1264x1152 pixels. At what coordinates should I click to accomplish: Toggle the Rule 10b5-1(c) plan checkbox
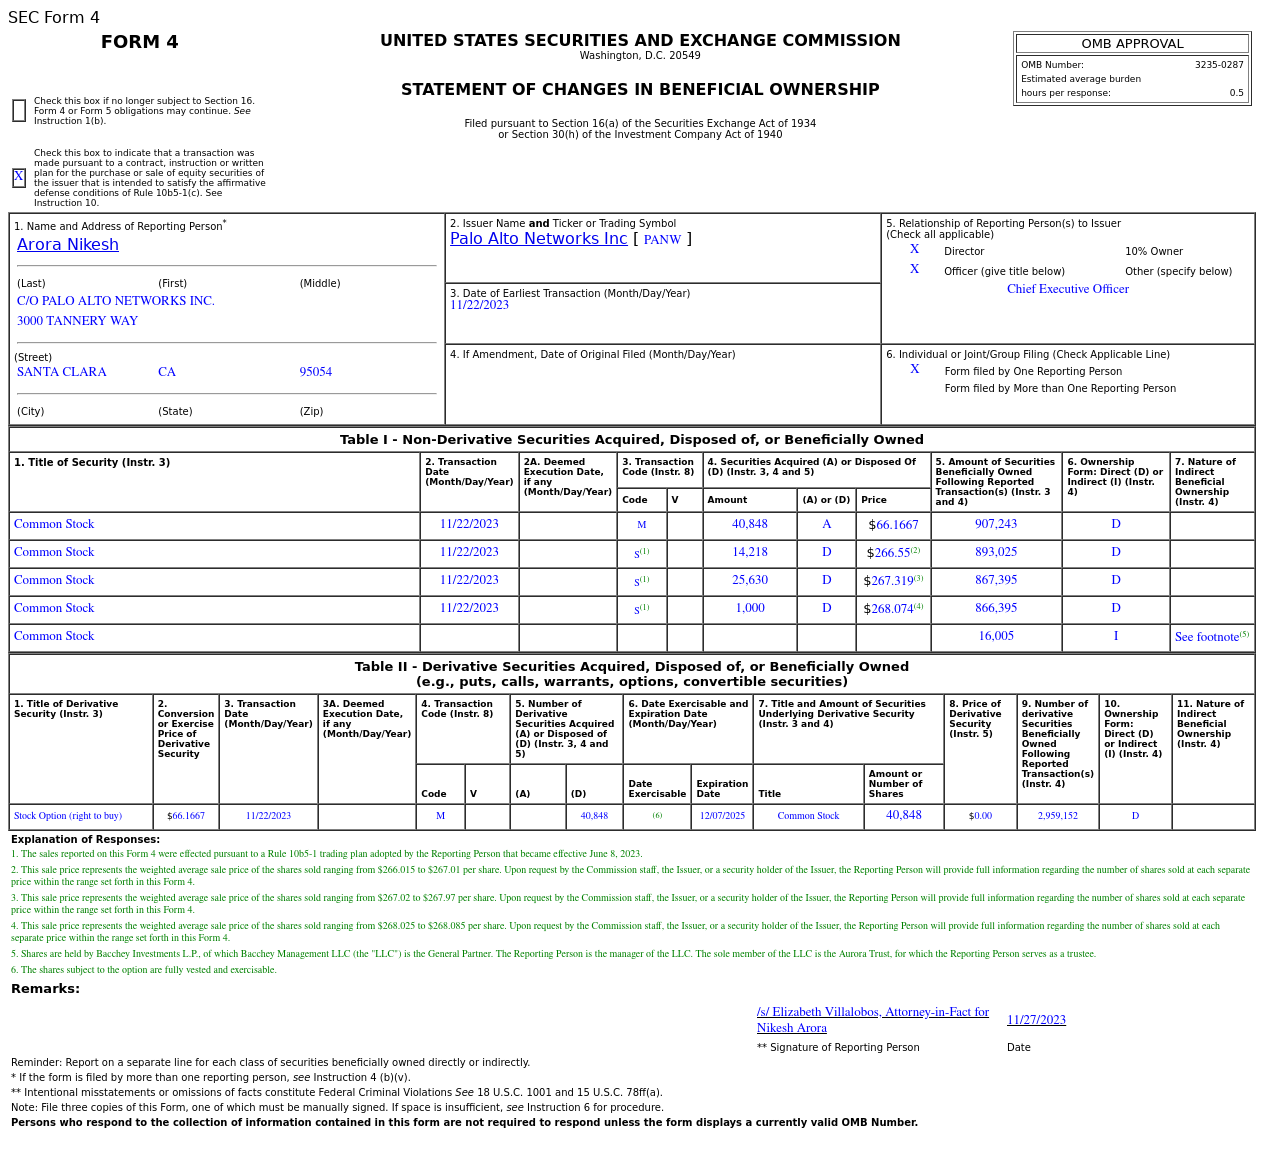(x=19, y=177)
